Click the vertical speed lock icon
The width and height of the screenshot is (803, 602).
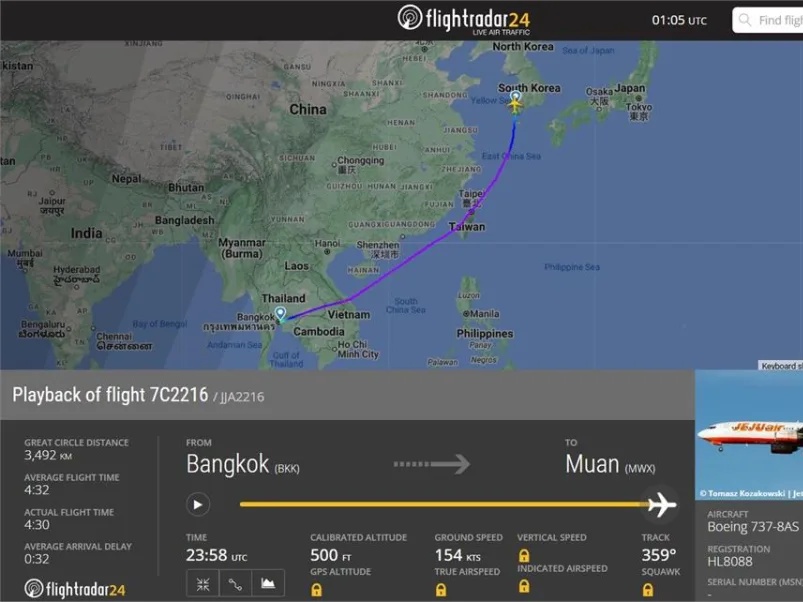[x=524, y=555]
